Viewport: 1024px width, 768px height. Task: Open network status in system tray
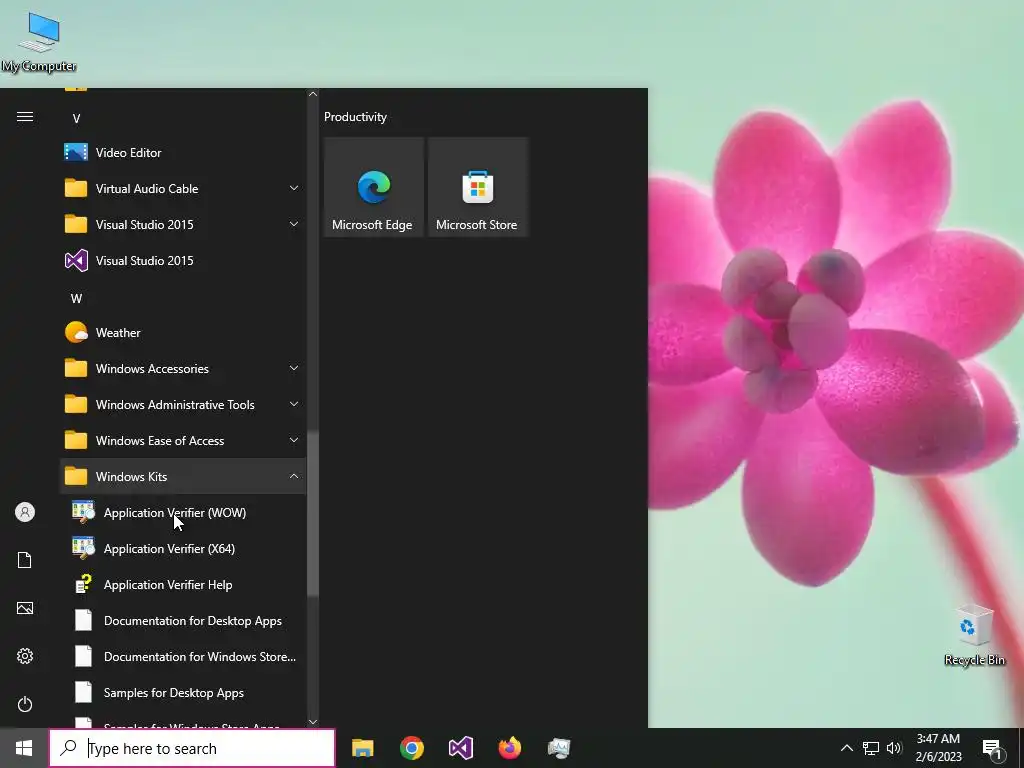871,748
